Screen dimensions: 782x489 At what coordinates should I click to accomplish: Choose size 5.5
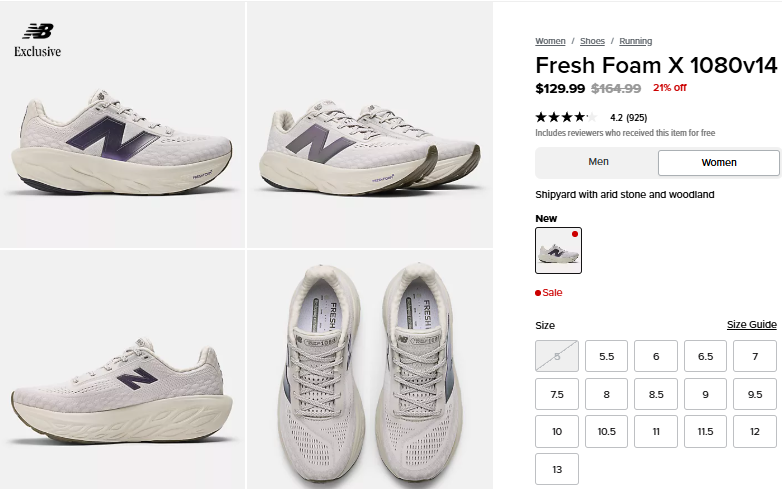(606, 357)
